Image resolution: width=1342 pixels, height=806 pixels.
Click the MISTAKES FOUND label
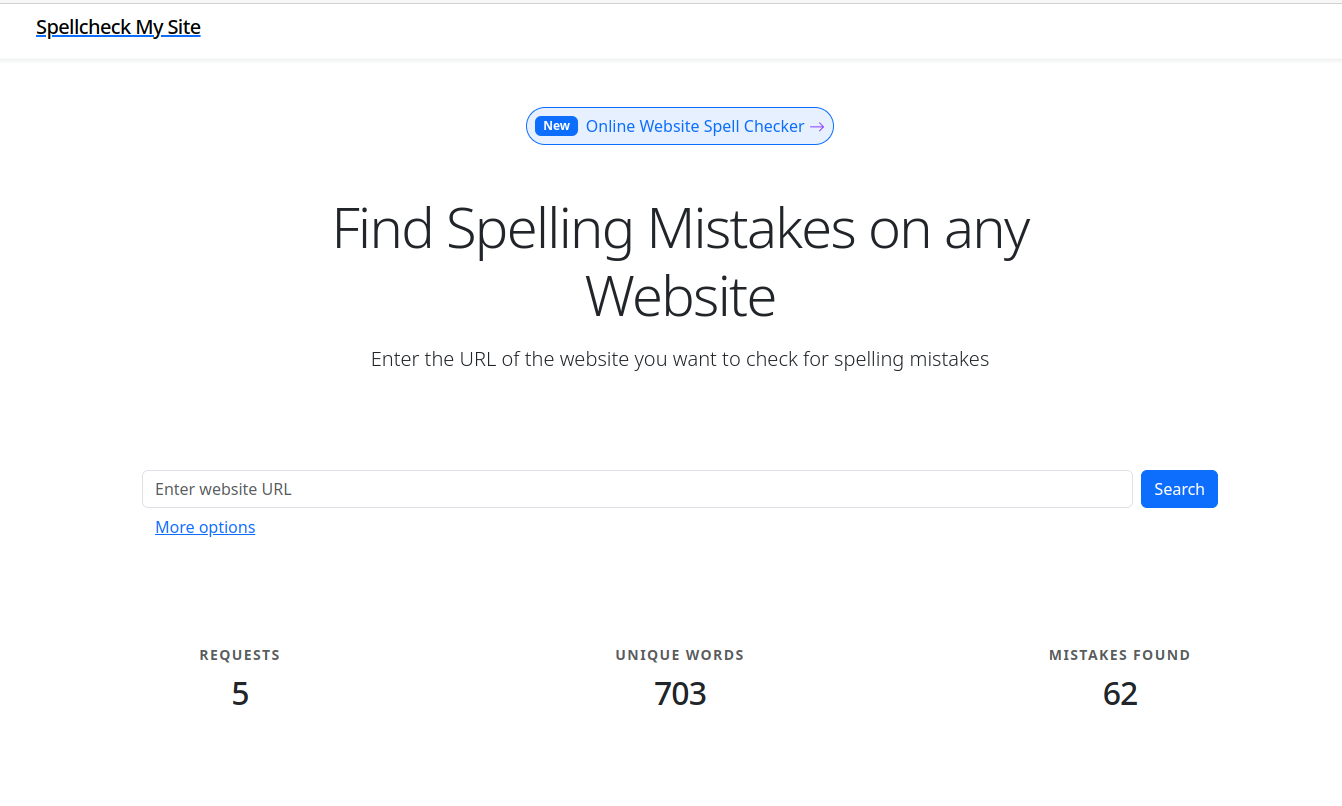(1120, 655)
